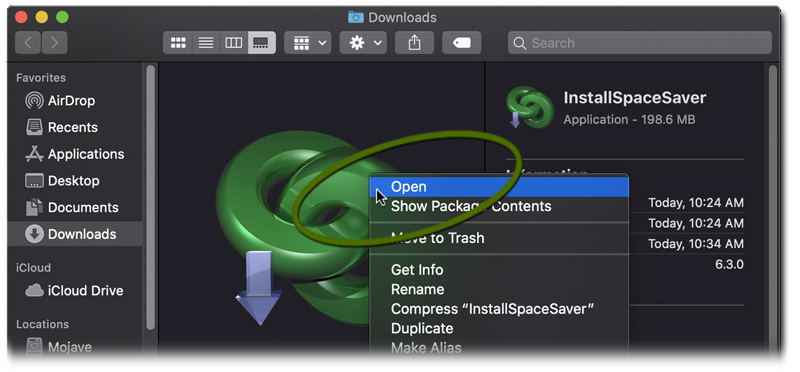Open iCloud Drive in the sidebar
Image resolution: width=800 pixels, height=372 pixels.
tap(74, 290)
